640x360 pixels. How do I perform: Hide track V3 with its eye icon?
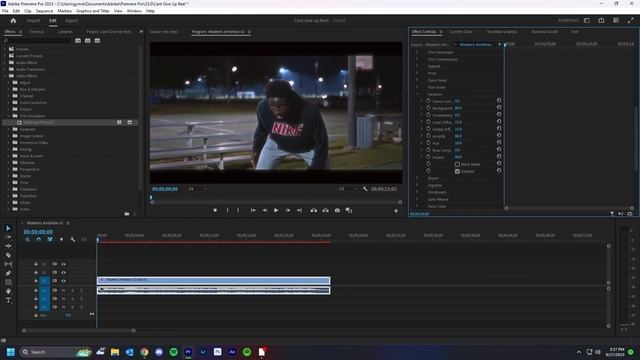(x=63, y=264)
